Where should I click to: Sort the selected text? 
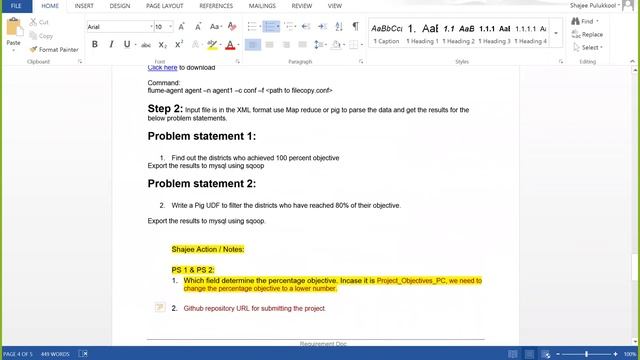click(339, 27)
